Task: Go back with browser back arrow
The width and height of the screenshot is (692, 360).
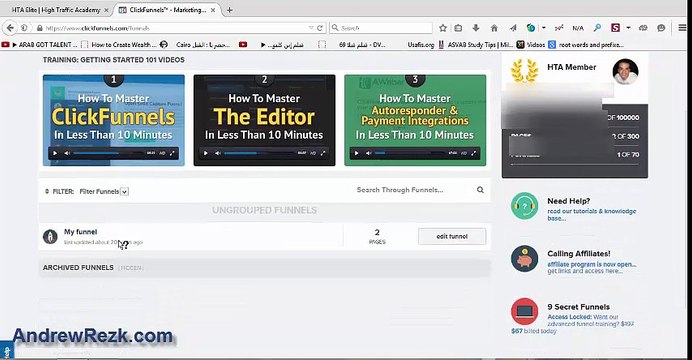Action: (x=10, y=28)
